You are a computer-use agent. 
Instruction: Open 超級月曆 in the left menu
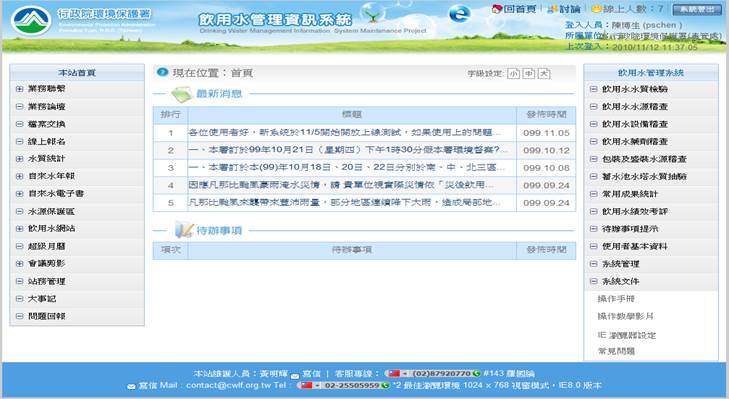pyautogui.click(x=46, y=246)
